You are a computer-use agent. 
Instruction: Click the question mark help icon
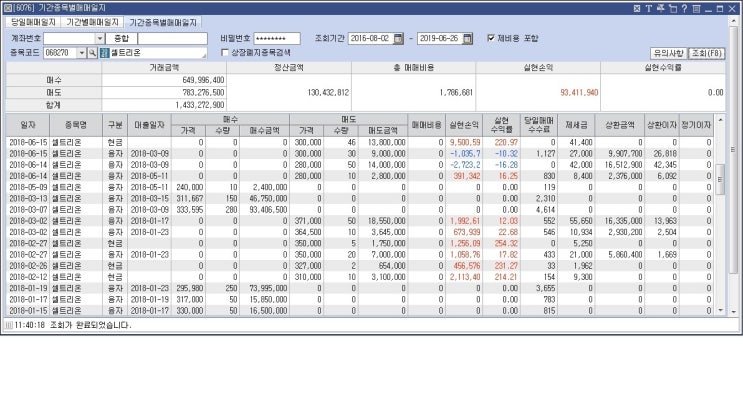[x=684, y=9]
